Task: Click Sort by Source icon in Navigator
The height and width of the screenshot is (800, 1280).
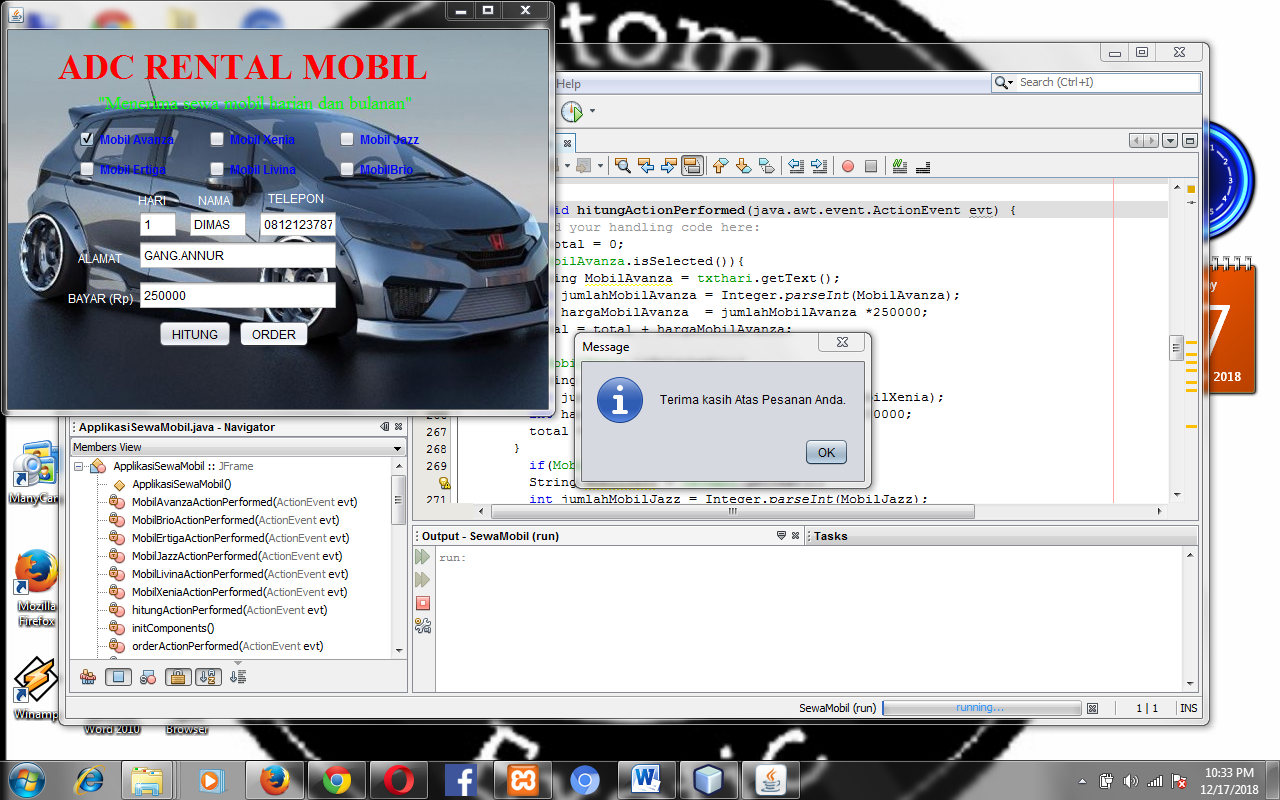Action: [x=238, y=677]
